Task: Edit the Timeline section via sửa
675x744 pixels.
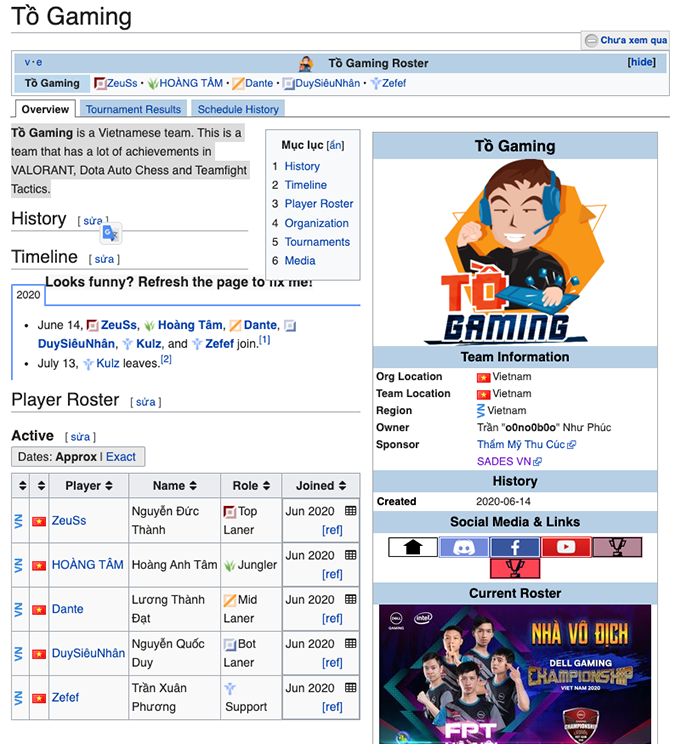Action: tap(104, 259)
